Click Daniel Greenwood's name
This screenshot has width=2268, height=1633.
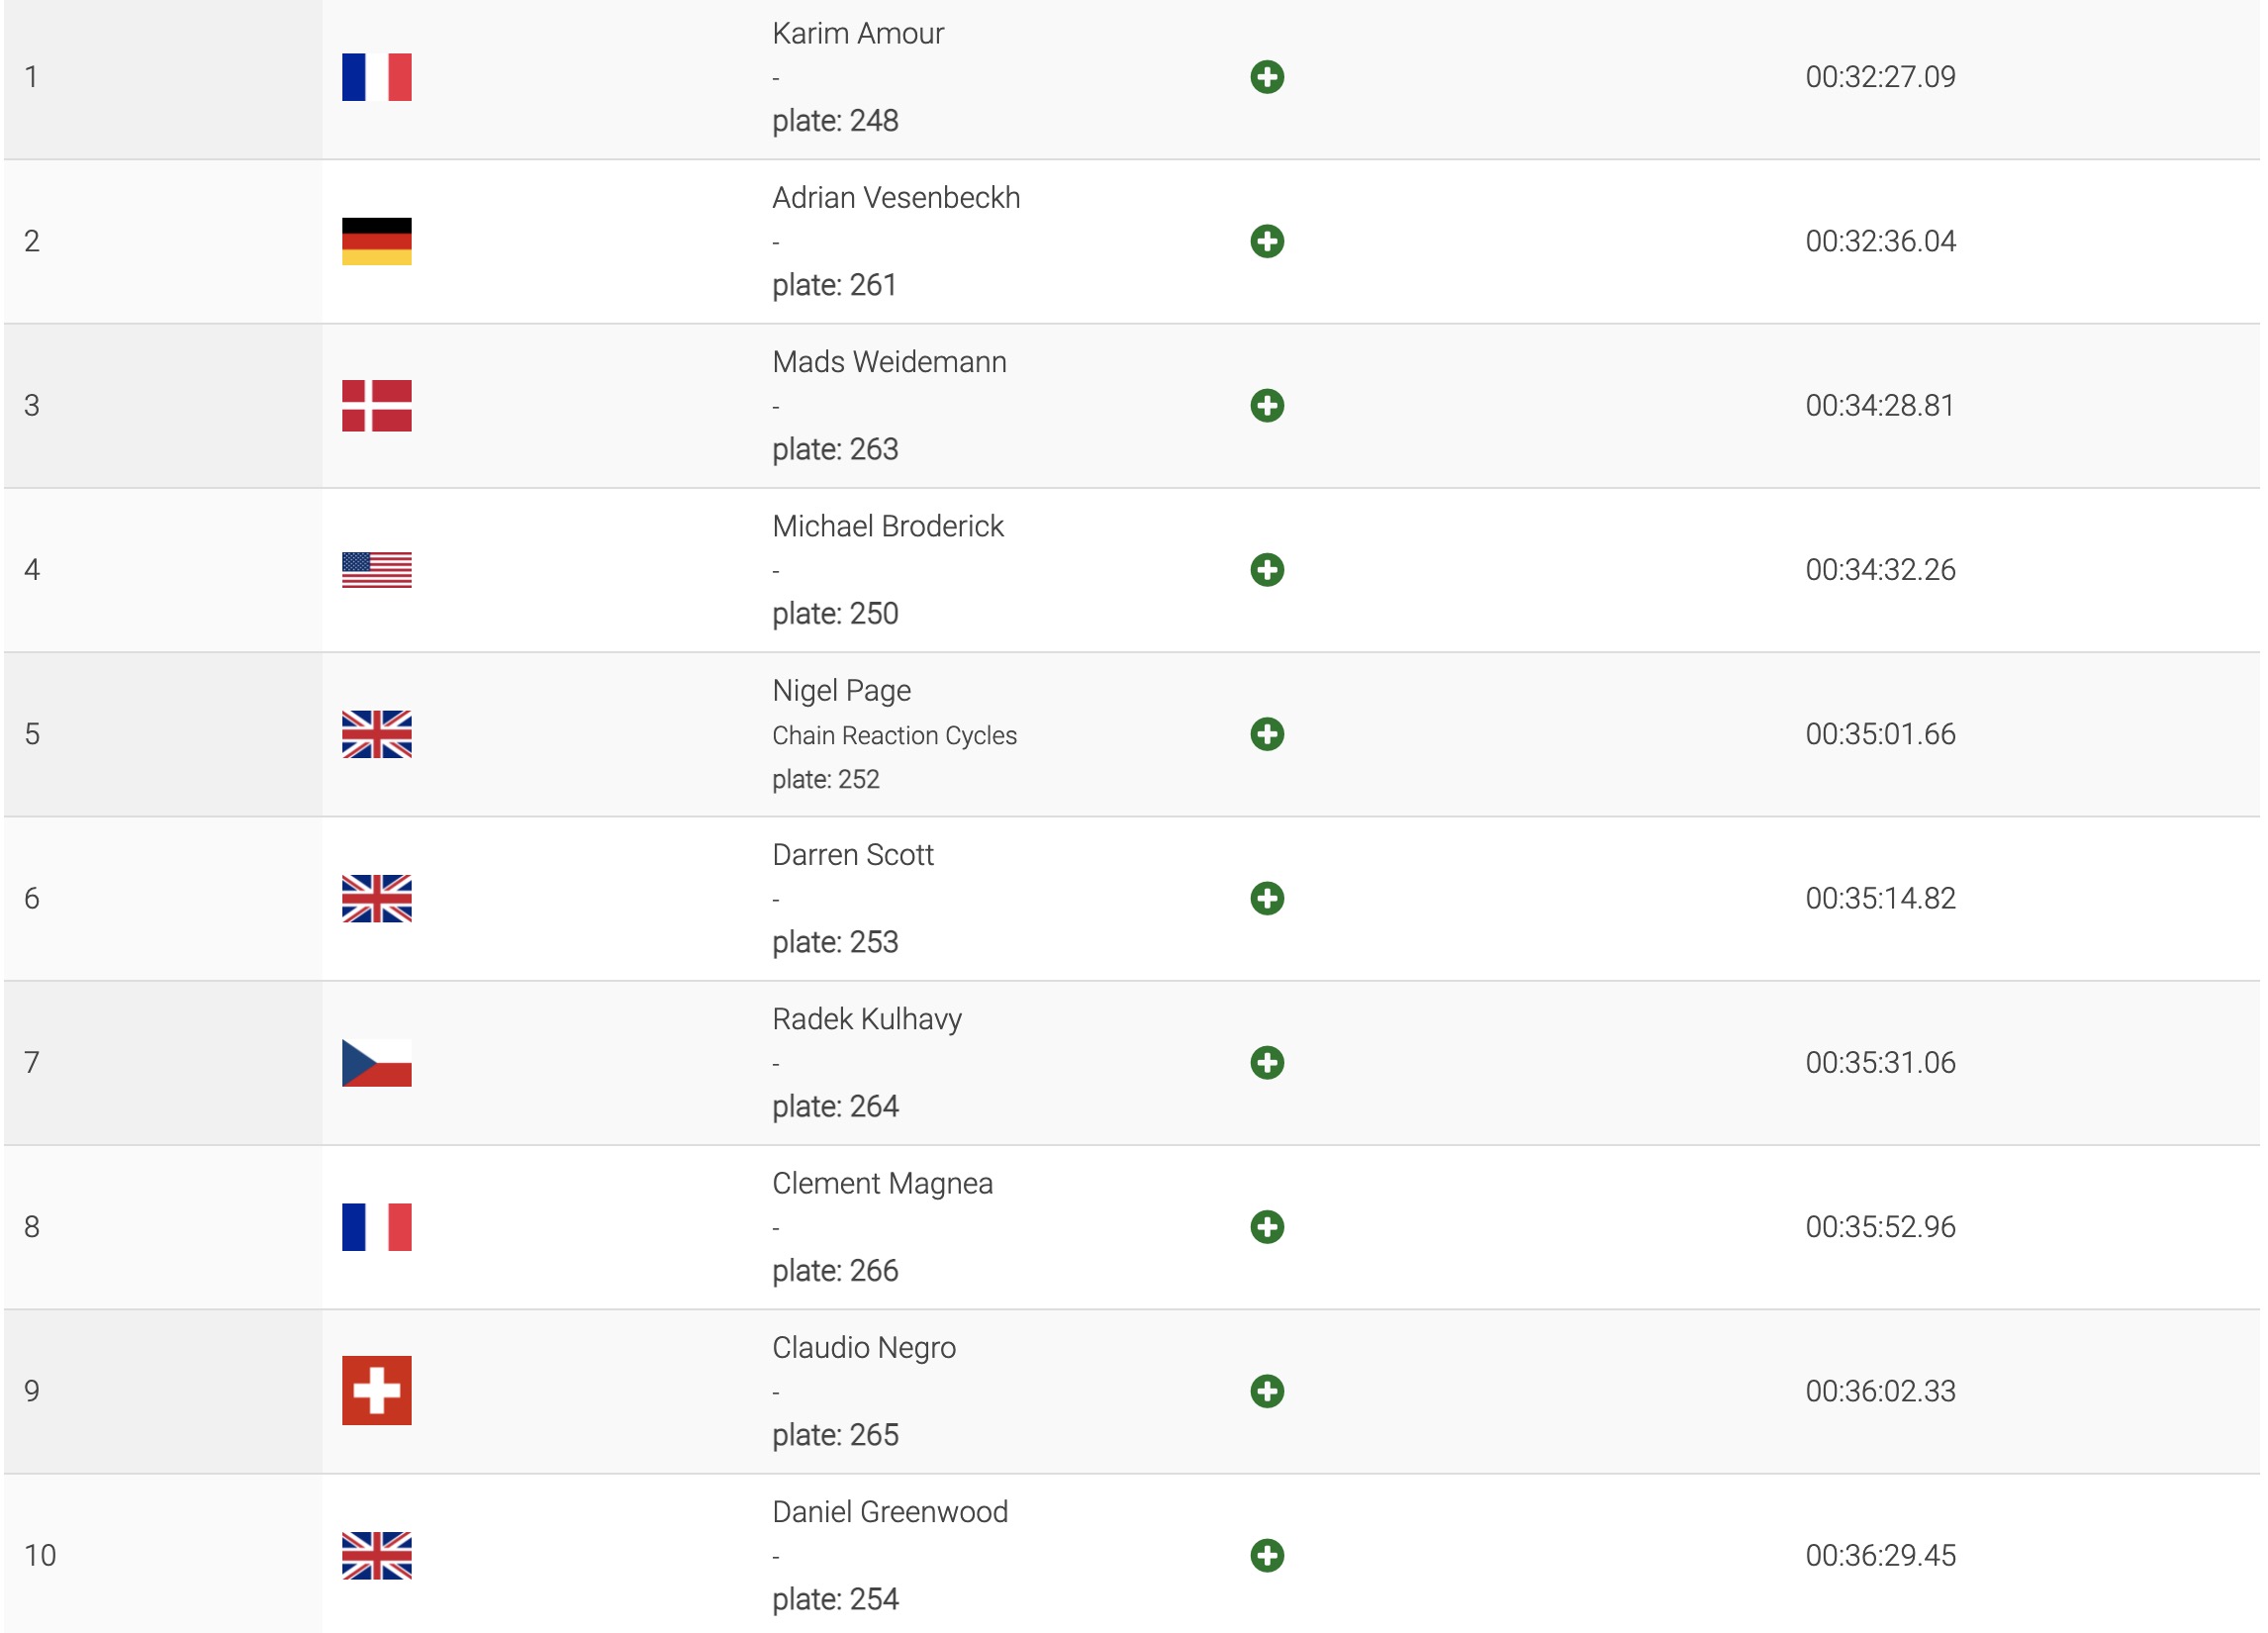(890, 1512)
